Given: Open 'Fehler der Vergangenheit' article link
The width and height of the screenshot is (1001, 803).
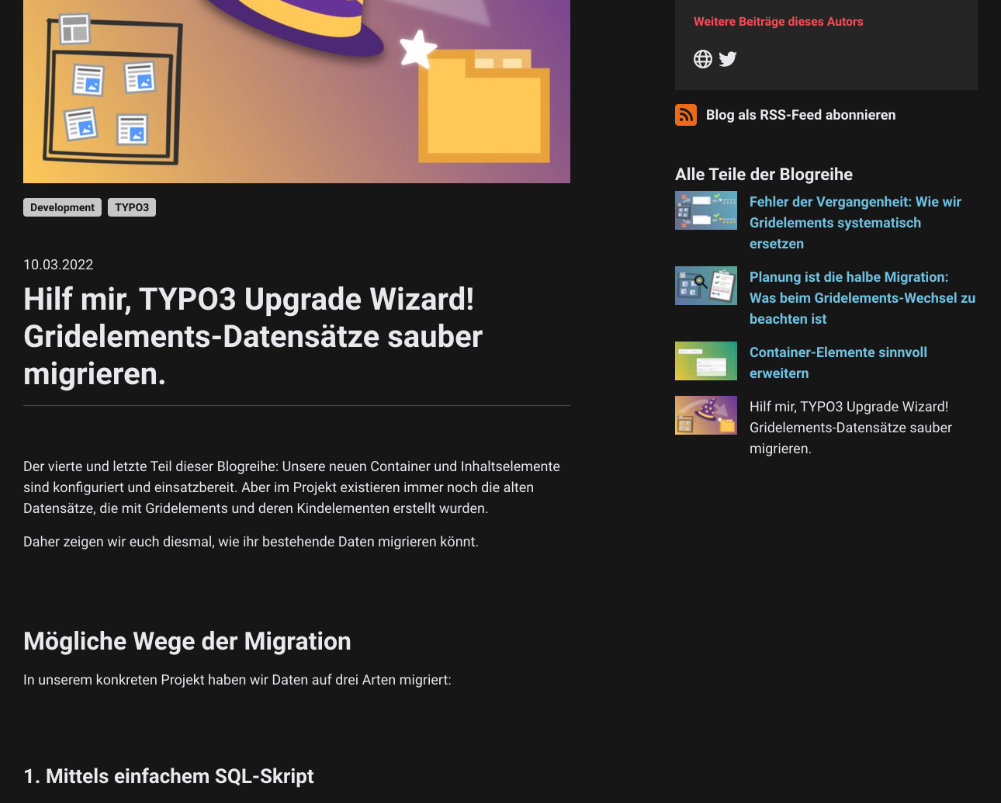Looking at the screenshot, I should click(855, 223).
